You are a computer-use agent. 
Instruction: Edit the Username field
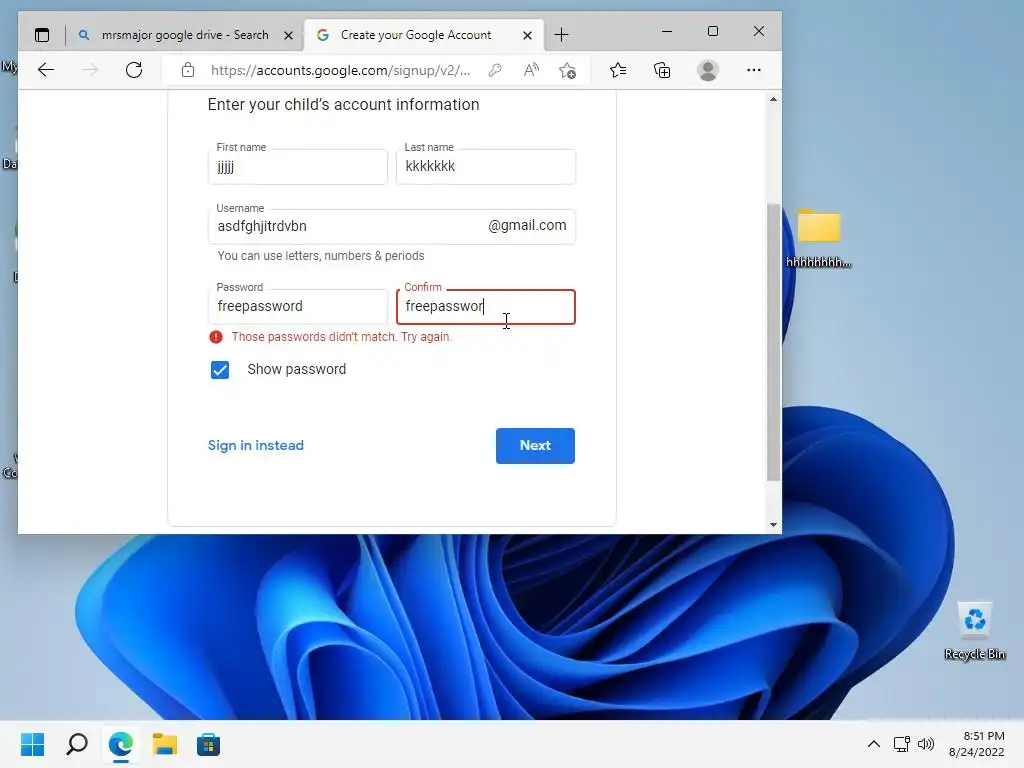tap(392, 227)
